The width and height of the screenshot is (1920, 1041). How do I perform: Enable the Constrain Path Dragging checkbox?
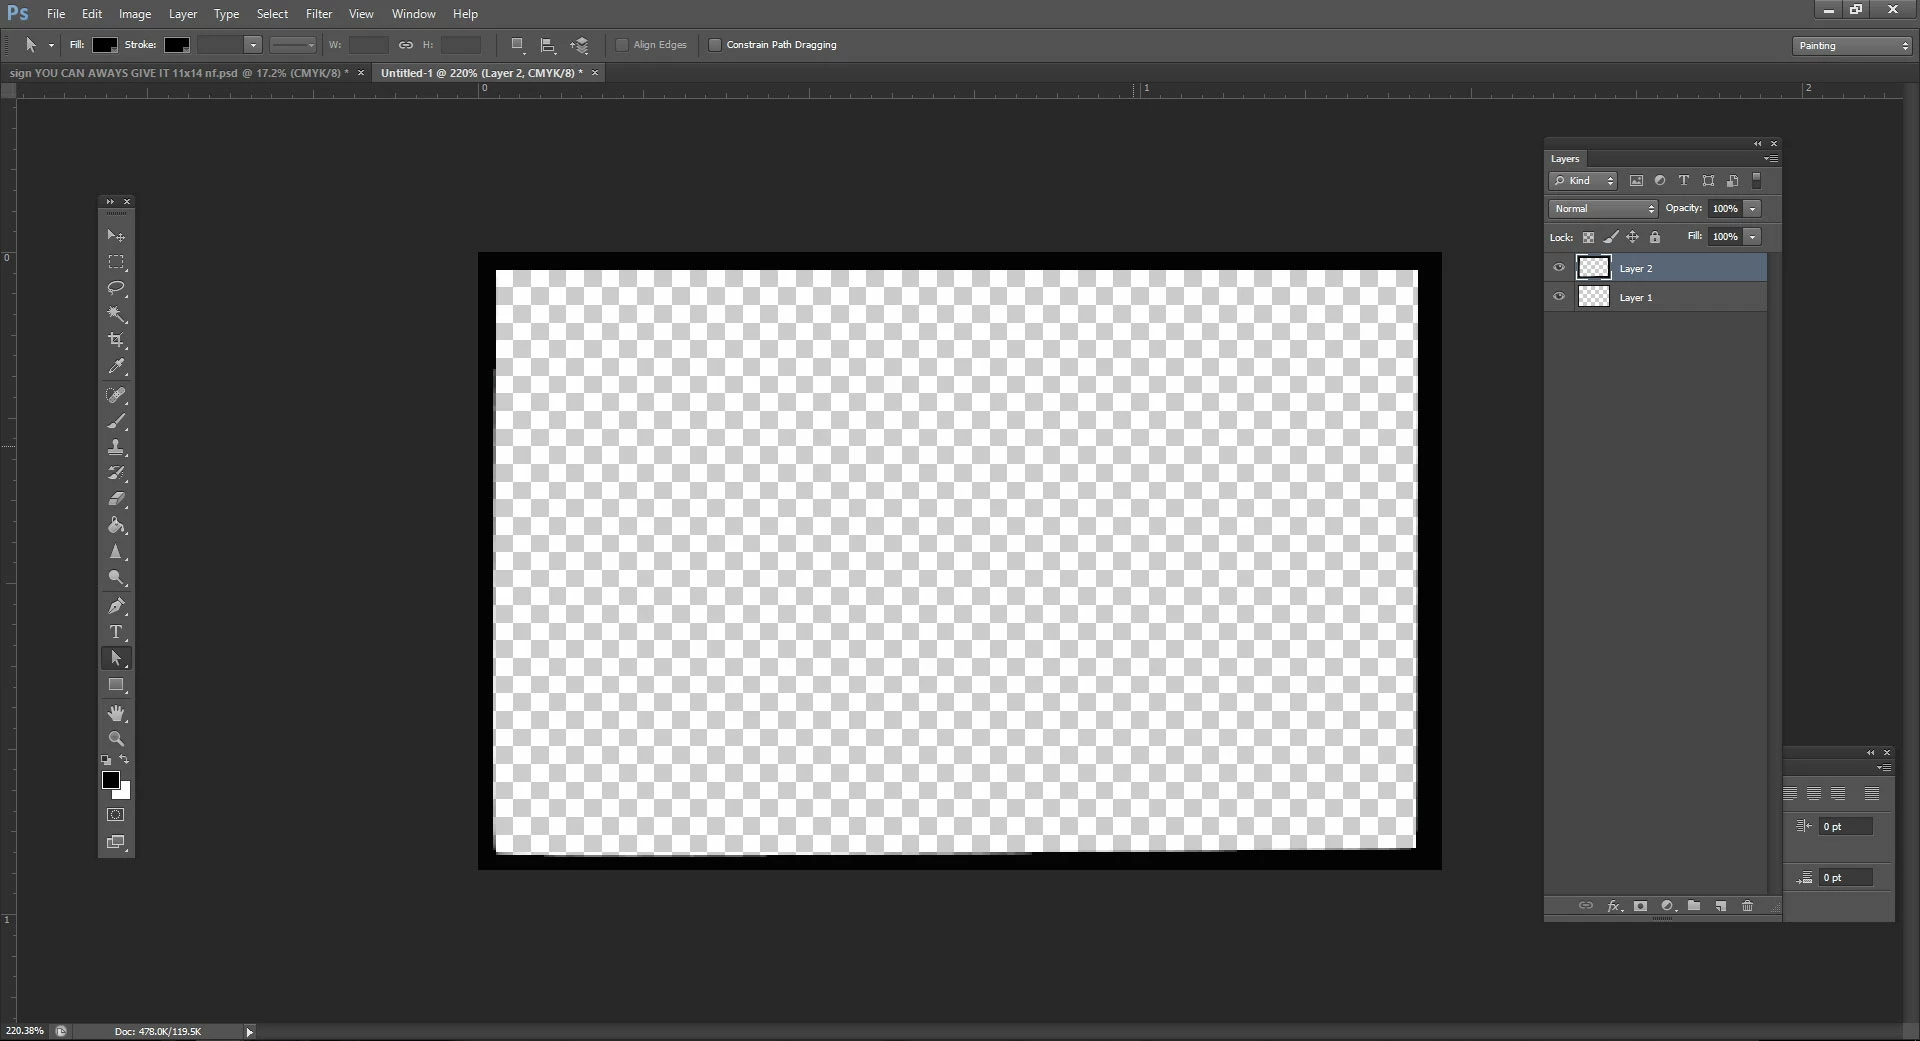coord(715,45)
